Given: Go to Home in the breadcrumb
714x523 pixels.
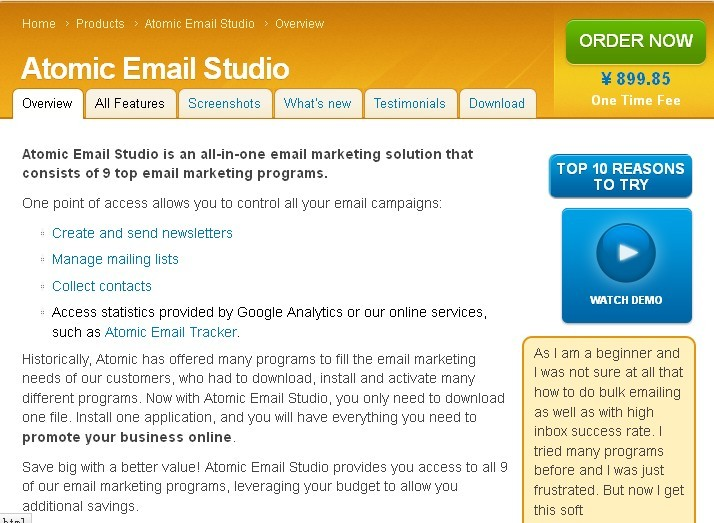Looking at the screenshot, I should [x=39, y=24].
